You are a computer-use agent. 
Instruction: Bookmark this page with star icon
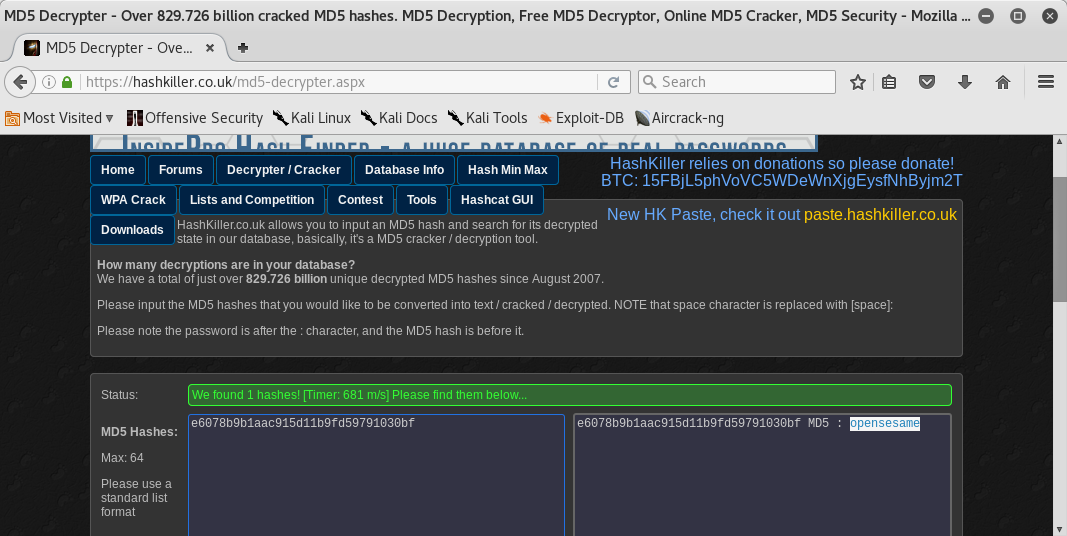pyautogui.click(x=857, y=82)
